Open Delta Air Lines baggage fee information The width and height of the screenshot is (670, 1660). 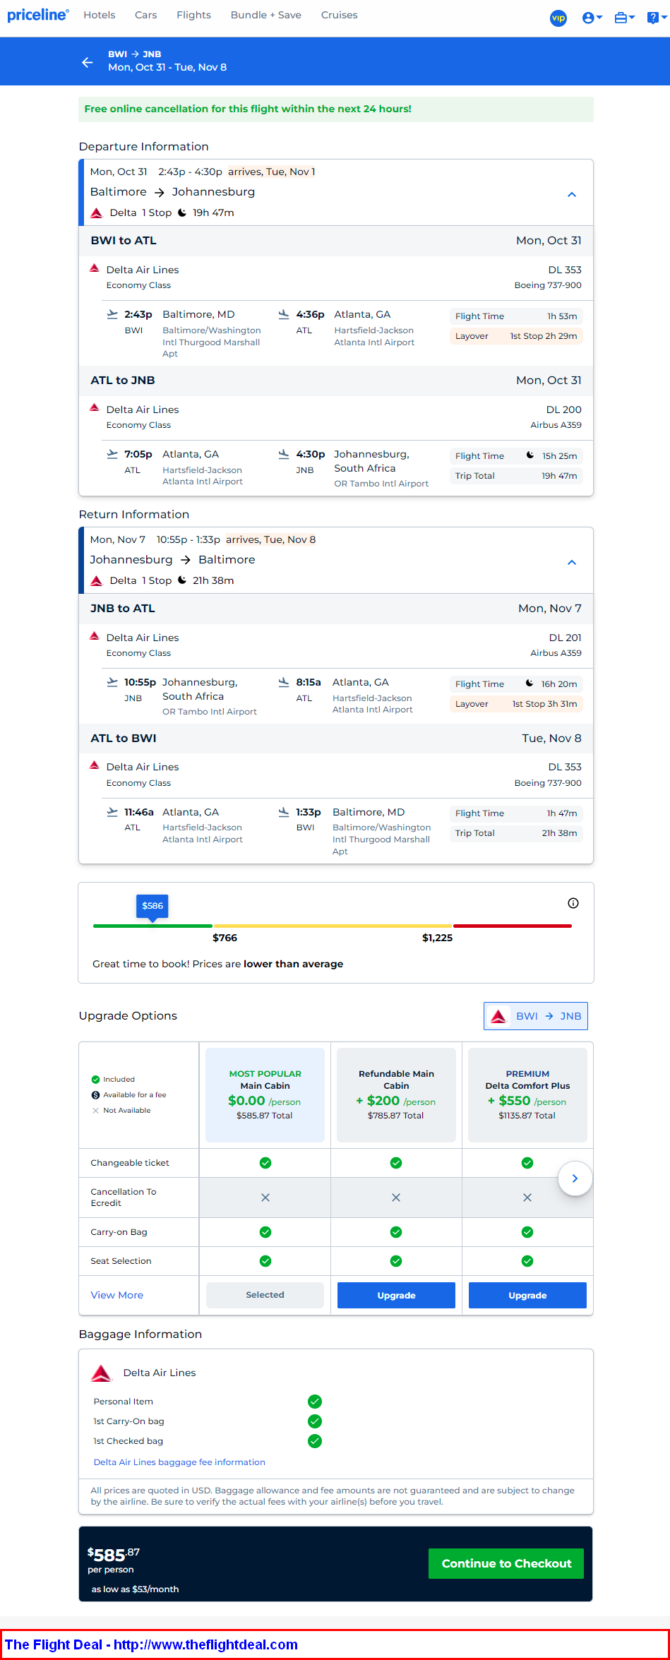179,1462
